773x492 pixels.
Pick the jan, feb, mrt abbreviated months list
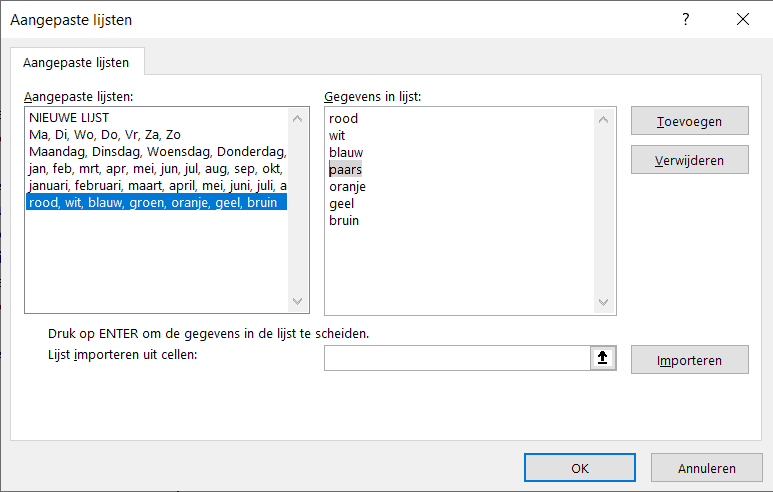[x=157, y=169]
